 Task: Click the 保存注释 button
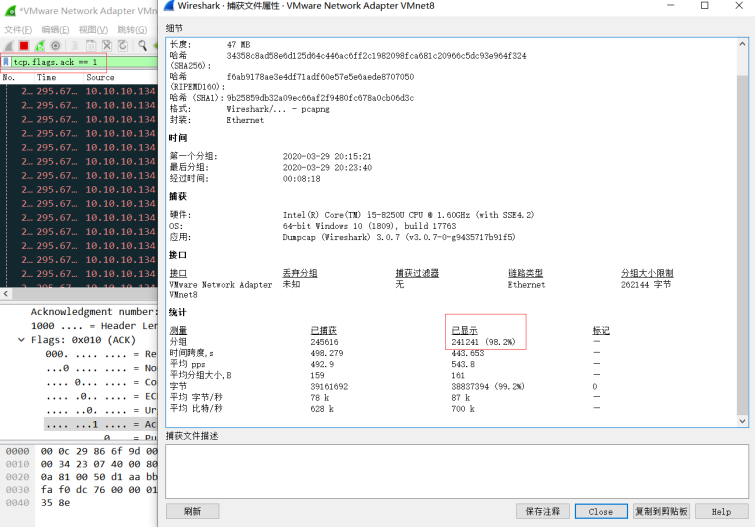pyautogui.click(x=543, y=511)
